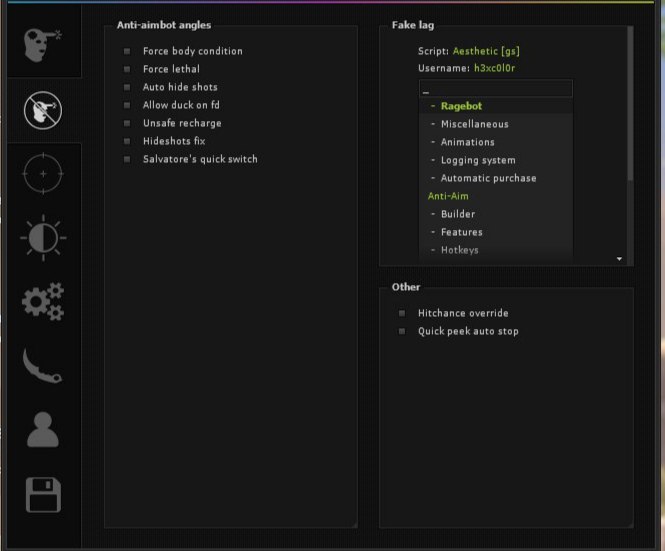
Task: Click the Hitchance override label
Action: [x=463, y=313]
